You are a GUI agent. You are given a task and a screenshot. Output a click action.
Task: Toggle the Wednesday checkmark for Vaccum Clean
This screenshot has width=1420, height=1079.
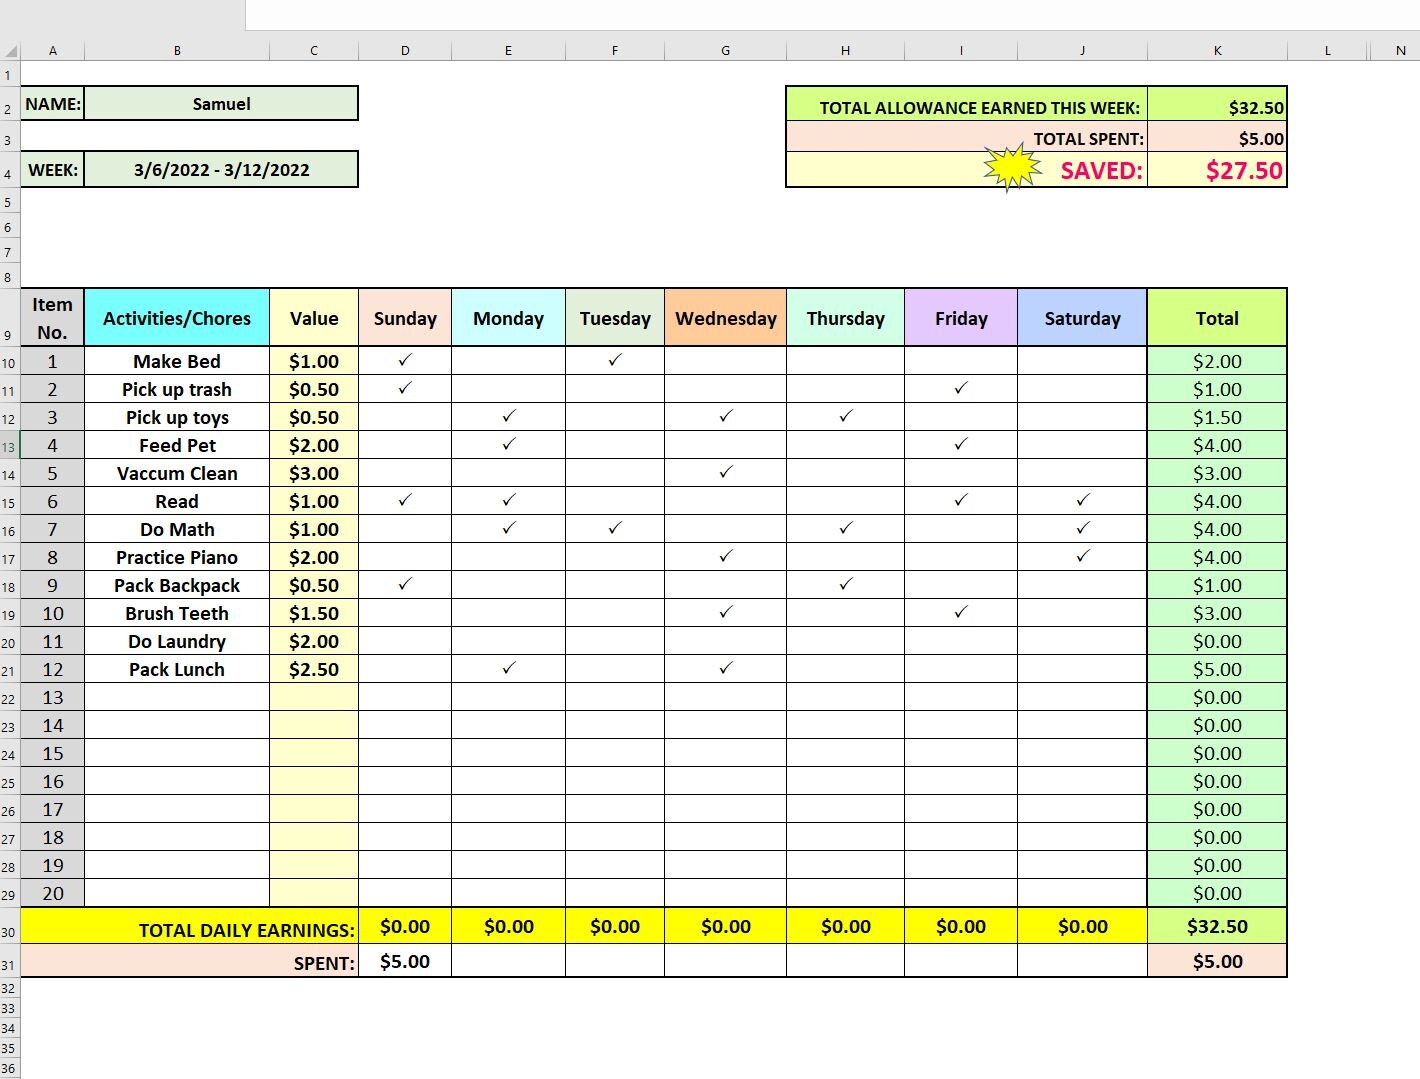click(x=726, y=473)
